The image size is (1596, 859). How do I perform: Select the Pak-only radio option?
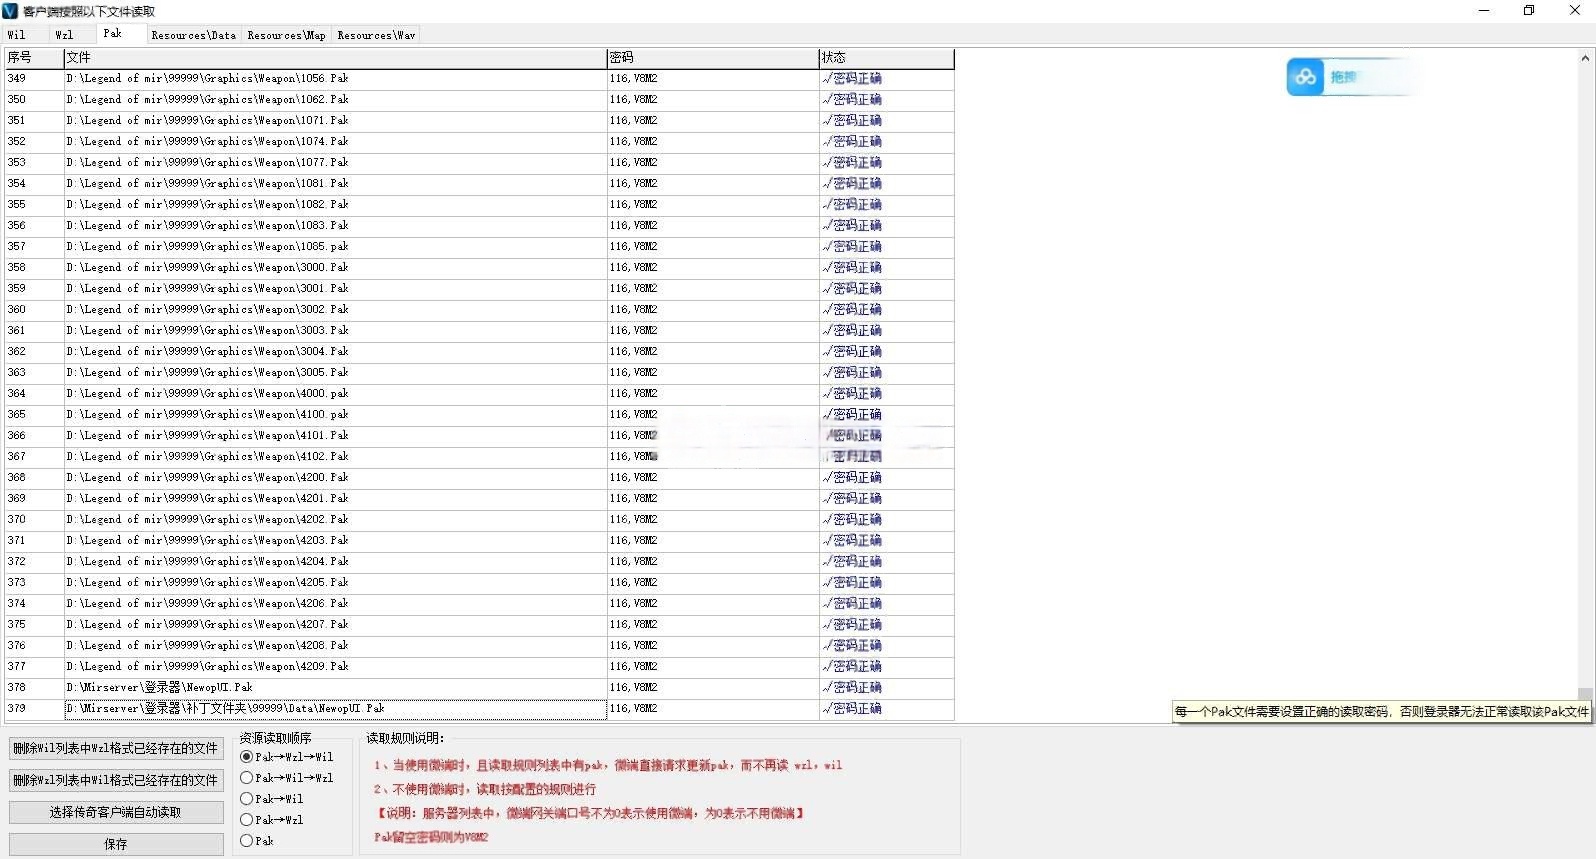pyautogui.click(x=257, y=841)
